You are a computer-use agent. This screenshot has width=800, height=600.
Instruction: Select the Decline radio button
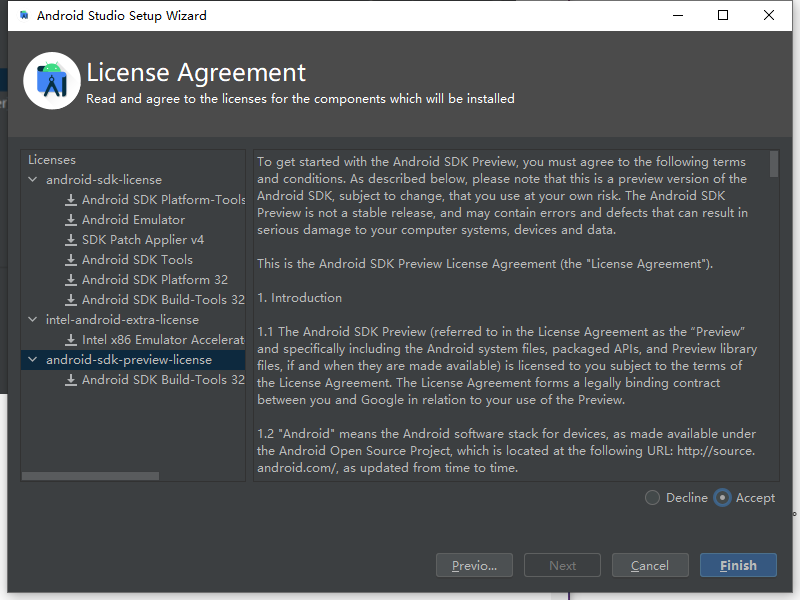tap(653, 498)
